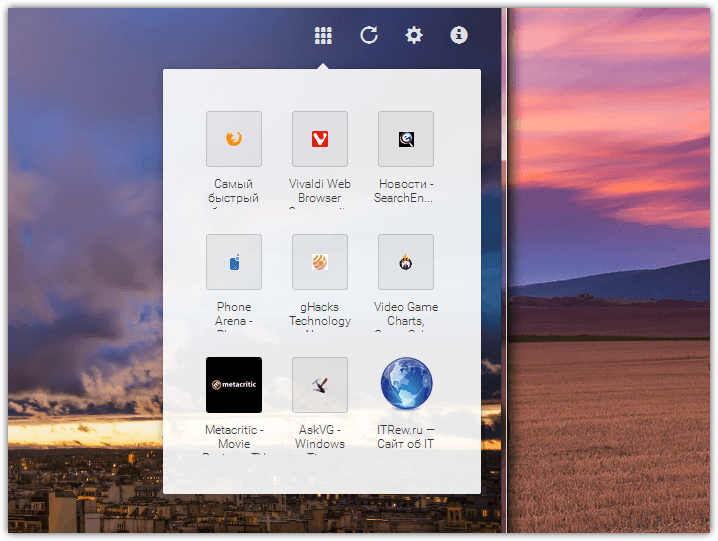The height and width of the screenshot is (541, 718).
Task: Open the AskVG hammer icon tile
Action: [x=320, y=385]
